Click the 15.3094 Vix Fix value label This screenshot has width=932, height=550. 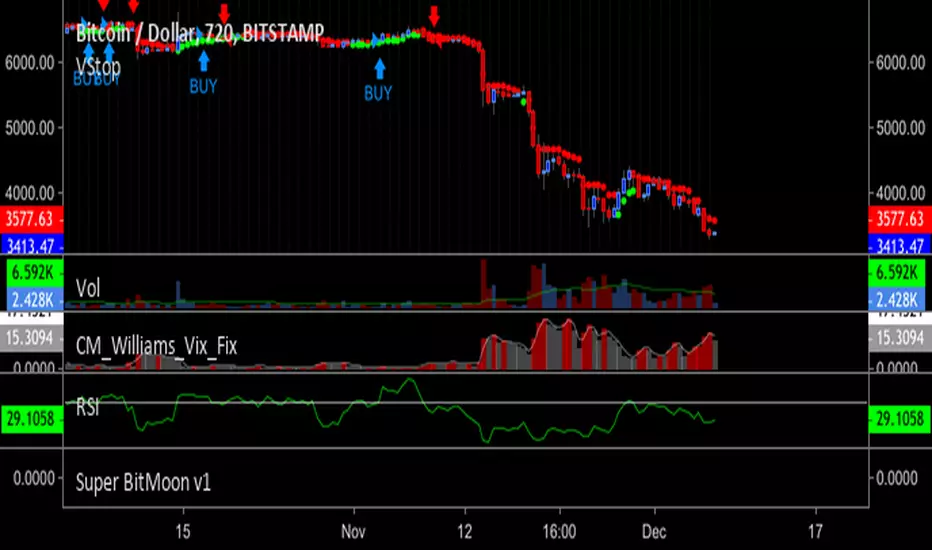(32, 338)
